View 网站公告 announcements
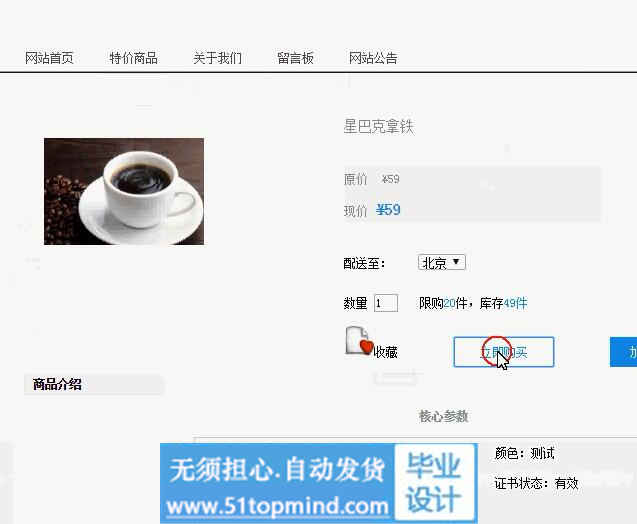 [373, 58]
